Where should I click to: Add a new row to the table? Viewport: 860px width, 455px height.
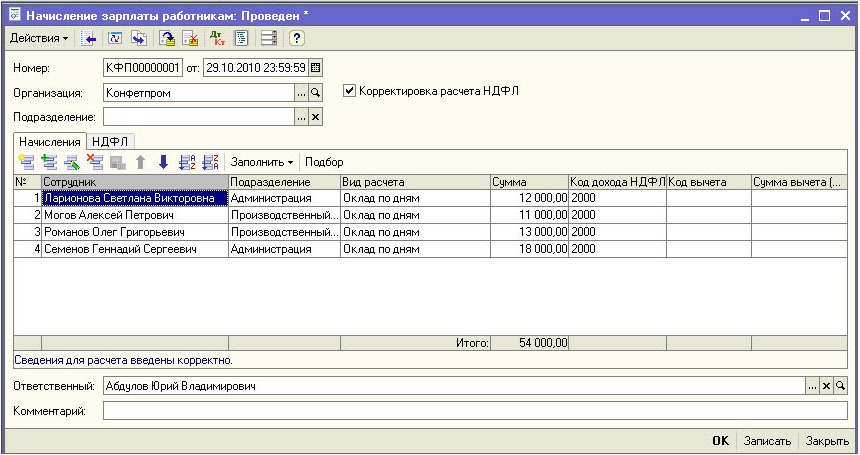(x=26, y=162)
